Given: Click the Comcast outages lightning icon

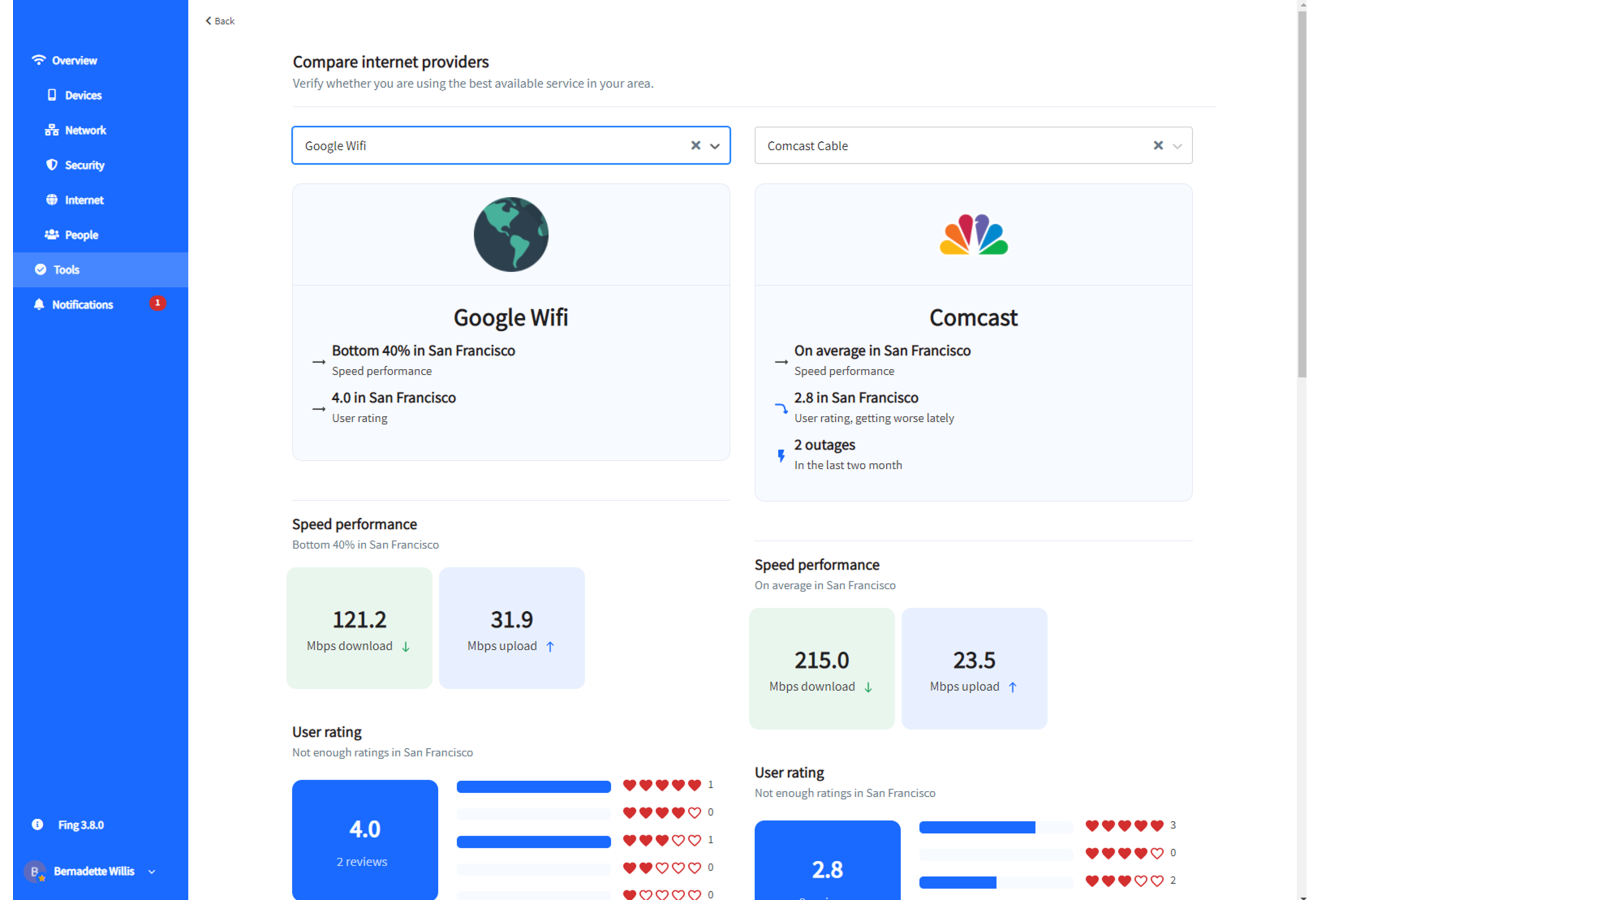Looking at the screenshot, I should 781,456.
